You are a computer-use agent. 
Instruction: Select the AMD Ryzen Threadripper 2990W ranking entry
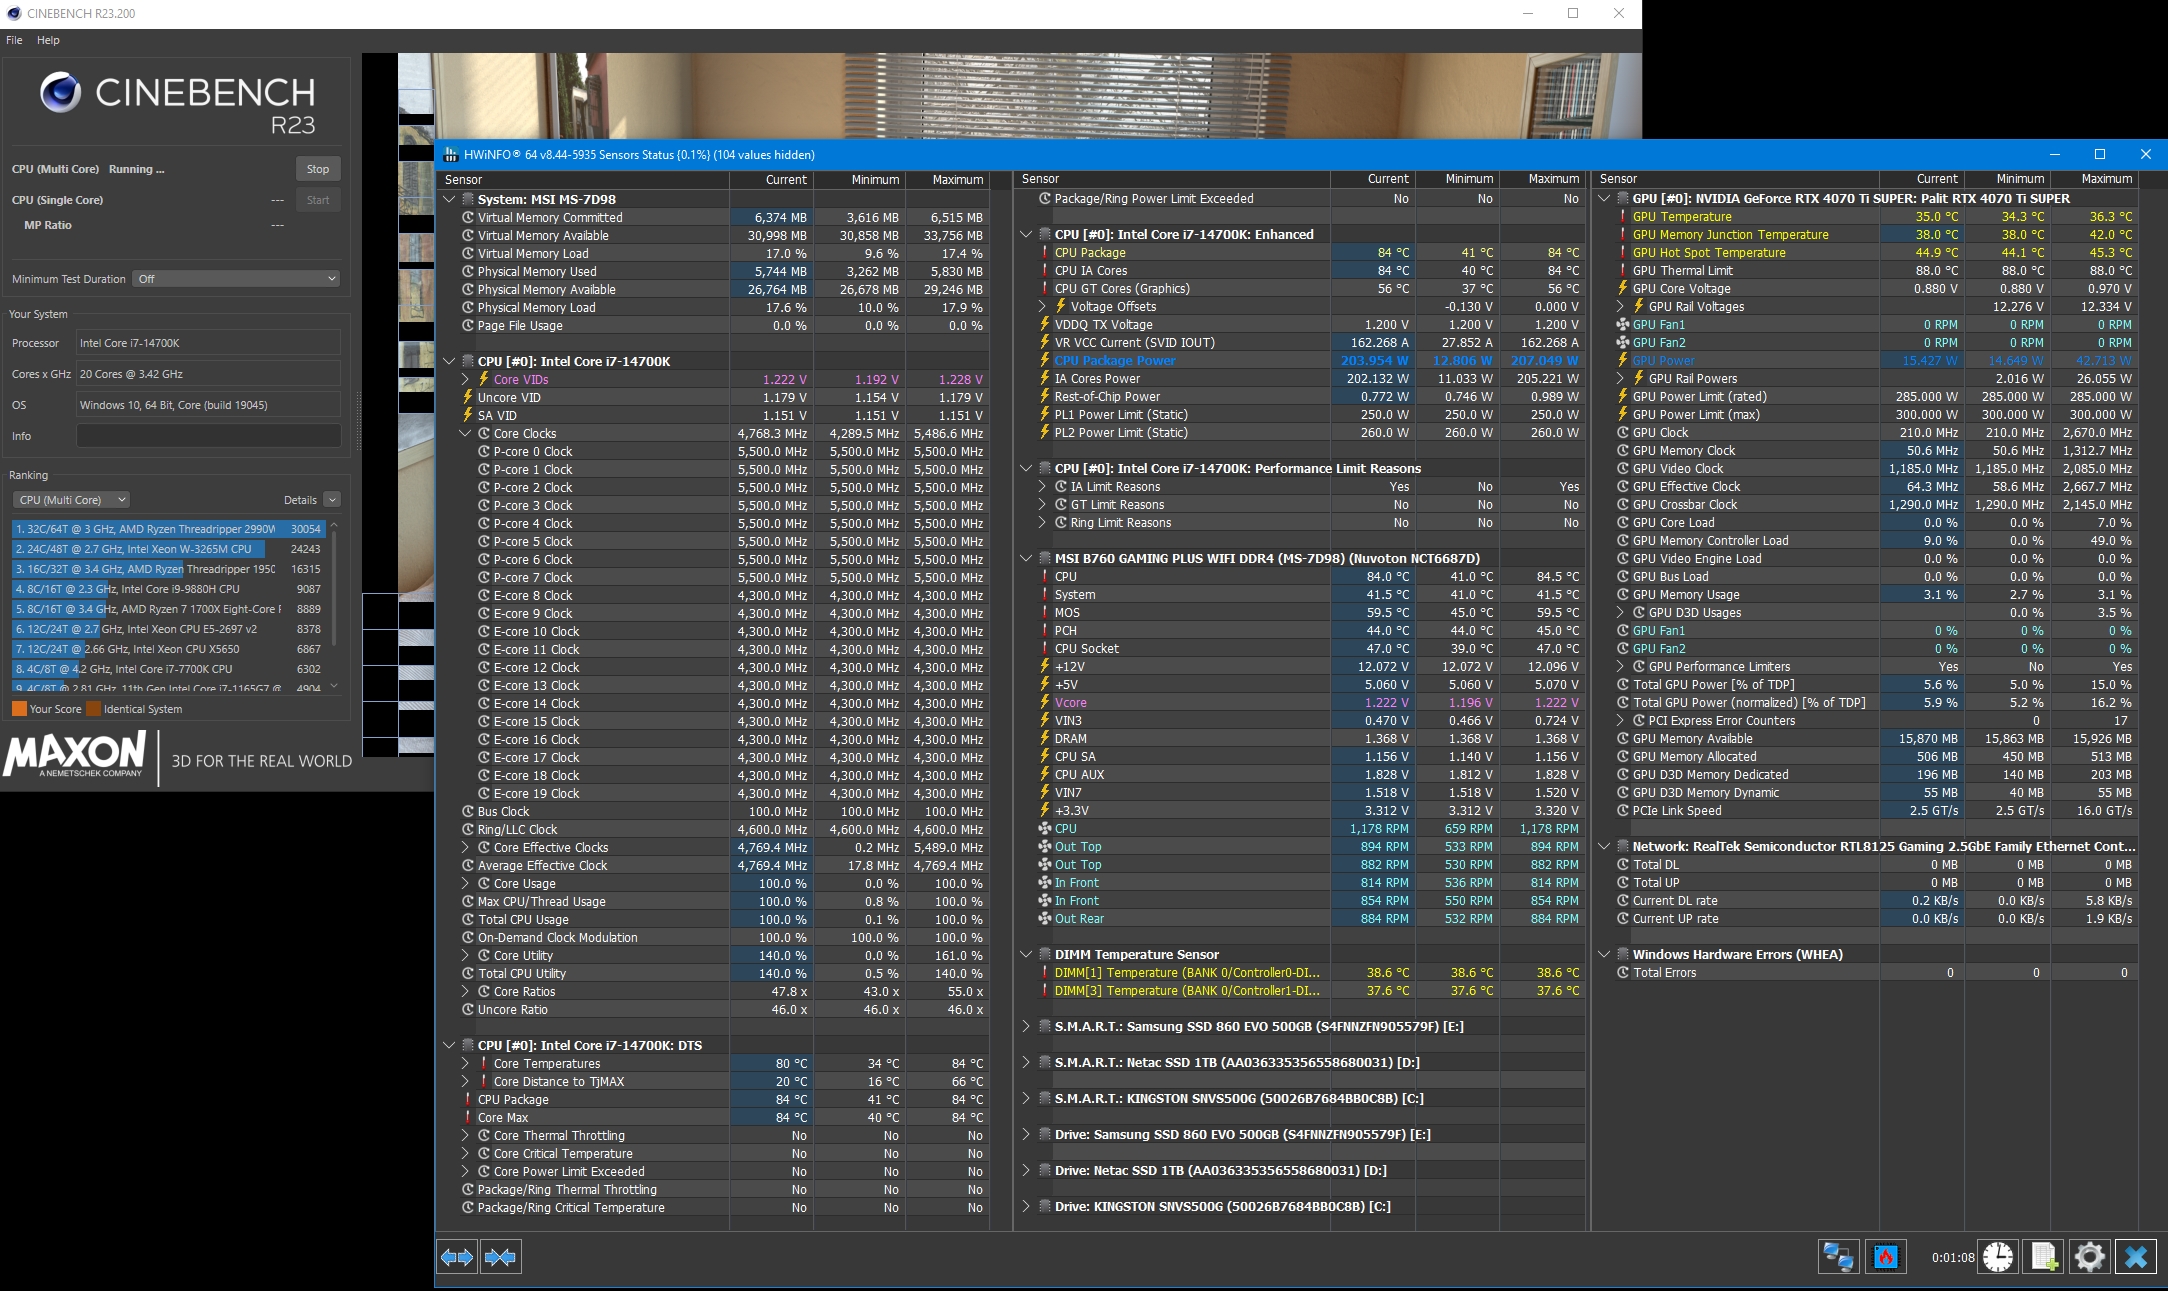(x=168, y=529)
